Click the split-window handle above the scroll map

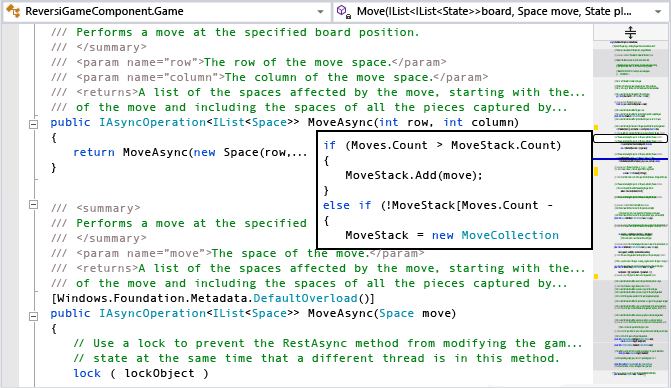pos(630,33)
